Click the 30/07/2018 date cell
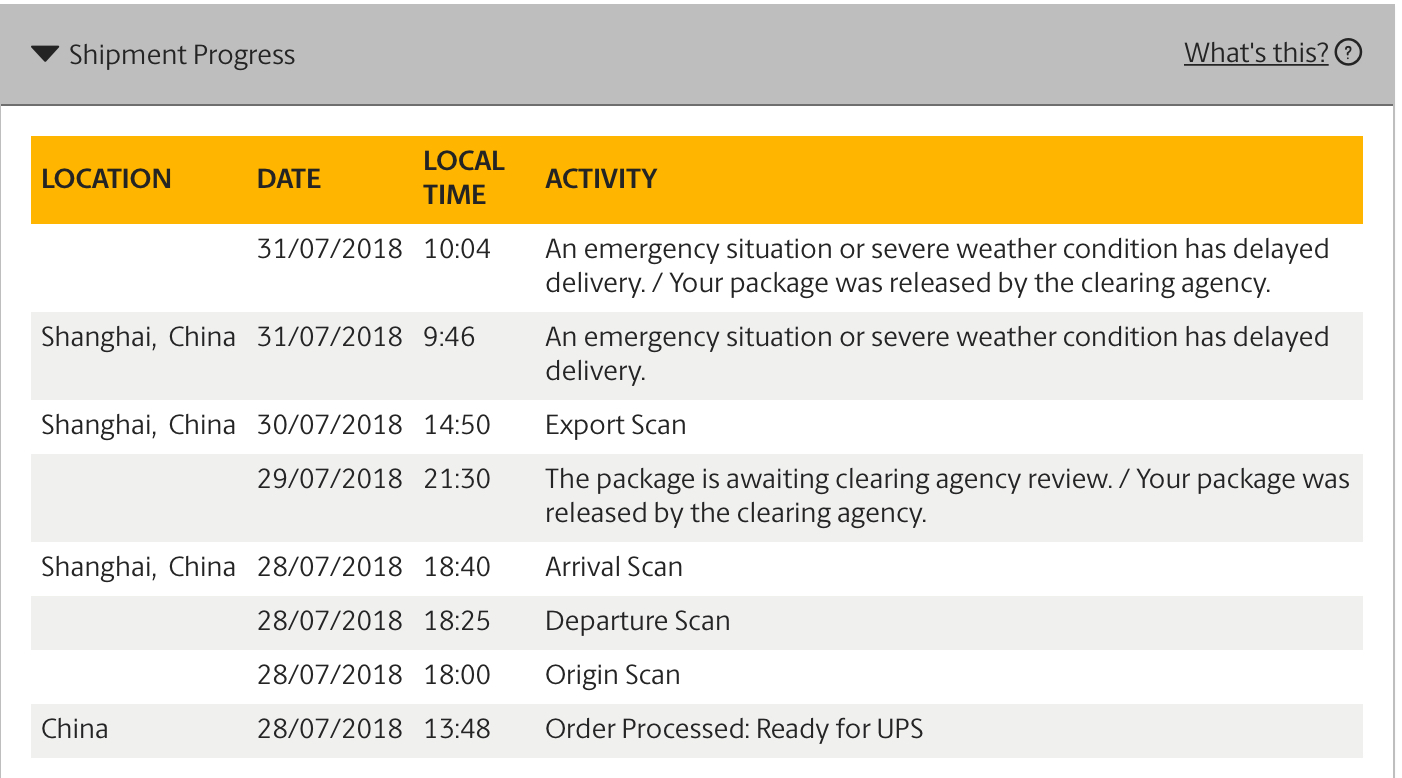This screenshot has height=778, width=1402. coord(330,425)
